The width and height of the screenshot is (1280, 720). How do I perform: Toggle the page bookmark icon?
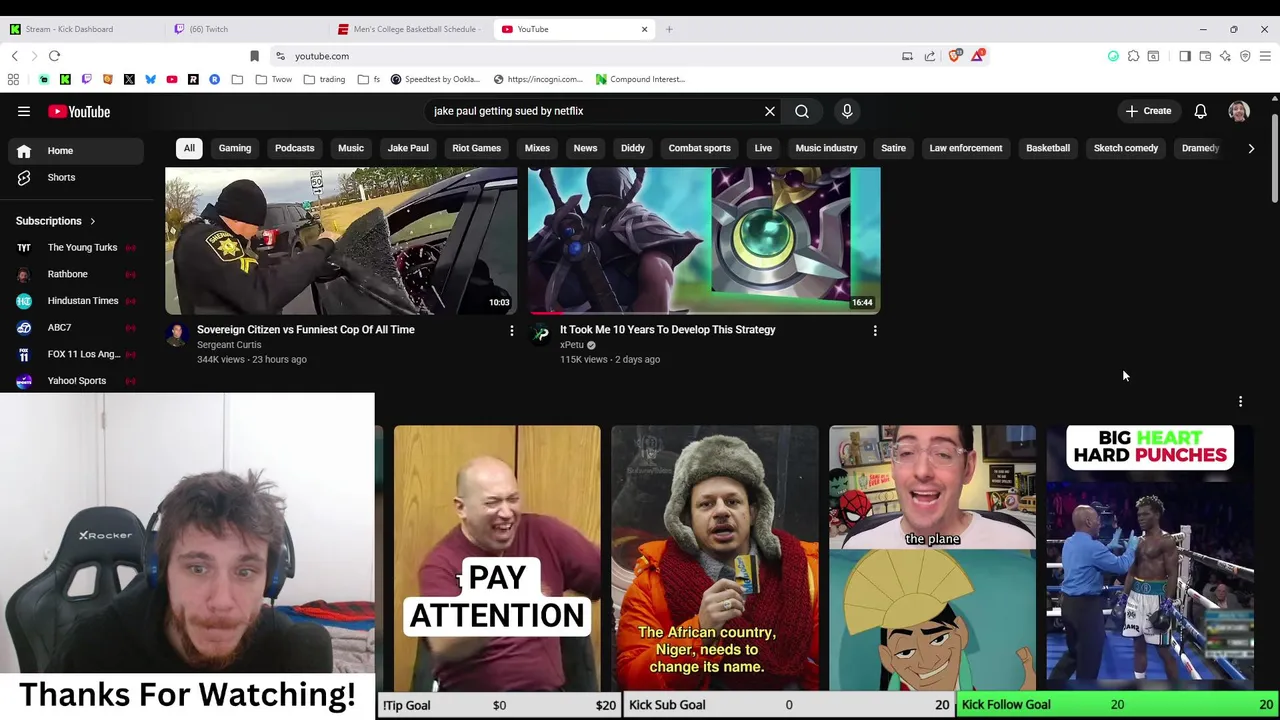(x=254, y=56)
